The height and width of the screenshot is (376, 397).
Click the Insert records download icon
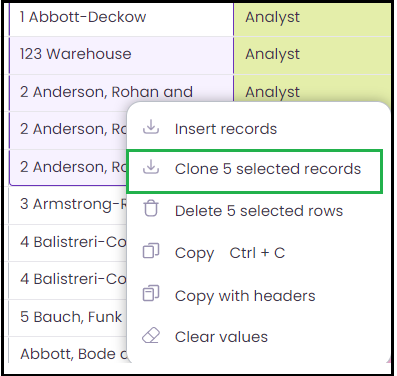(x=151, y=127)
